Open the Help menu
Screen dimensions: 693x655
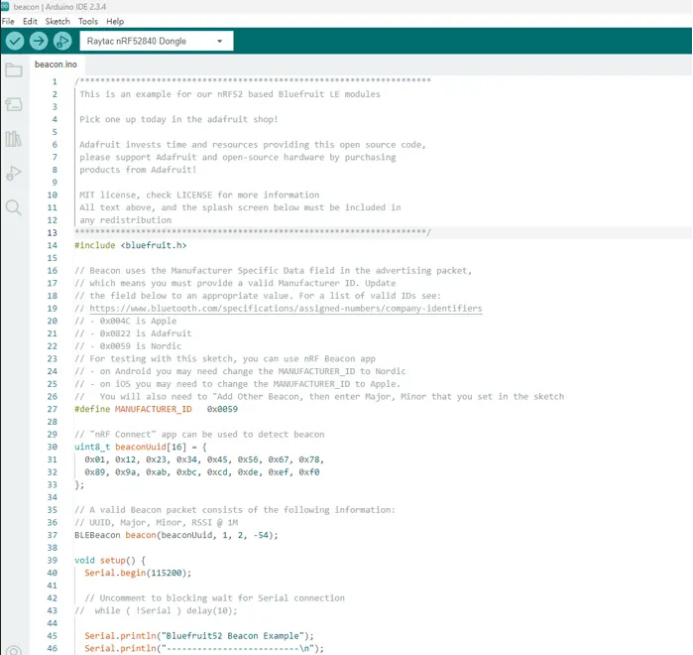click(x=115, y=21)
